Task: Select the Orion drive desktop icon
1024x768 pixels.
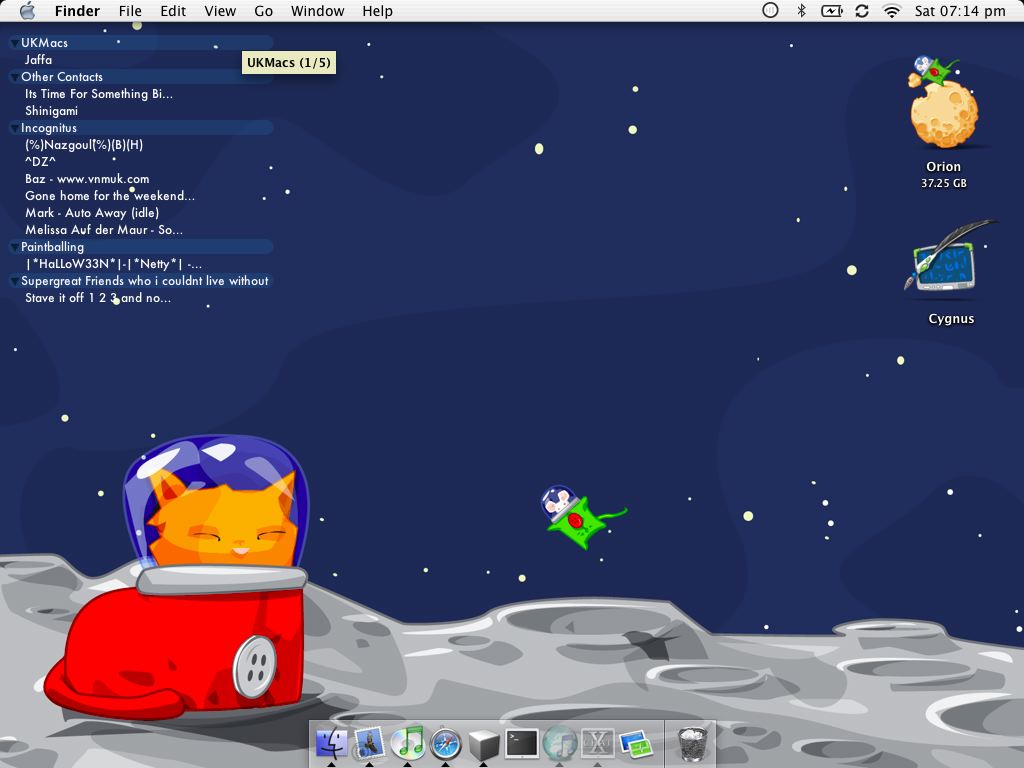Action: [x=944, y=103]
